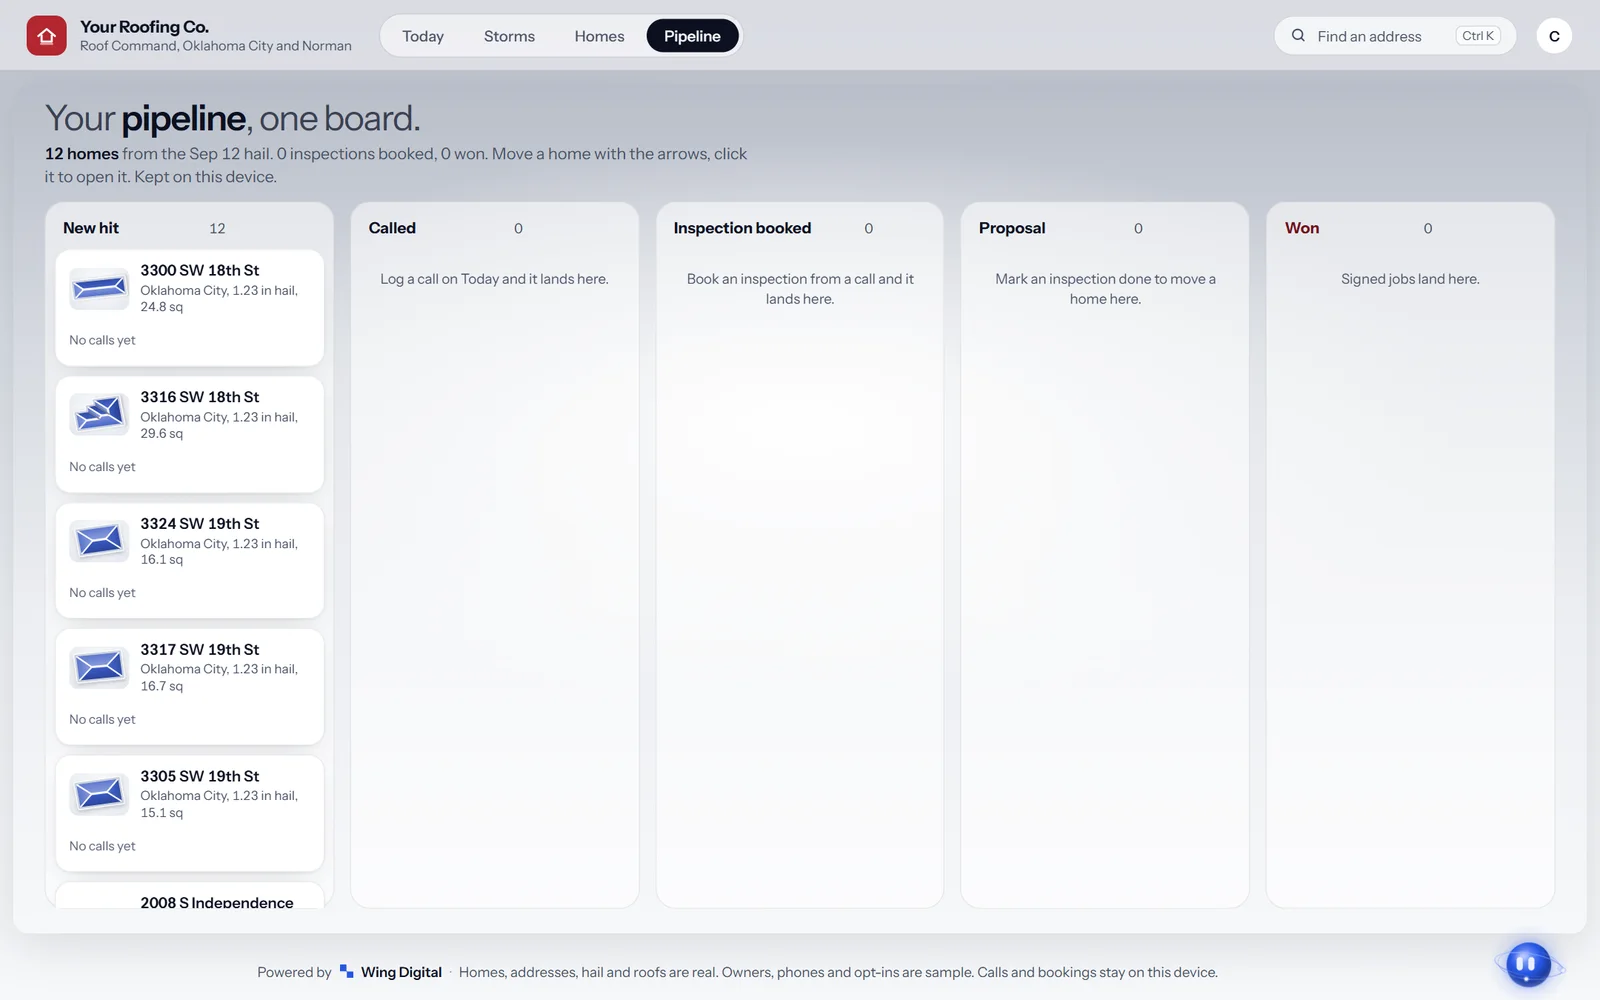The width and height of the screenshot is (1600, 1000).
Task: Click the Ctrl K shortcut badge
Action: [1478, 36]
